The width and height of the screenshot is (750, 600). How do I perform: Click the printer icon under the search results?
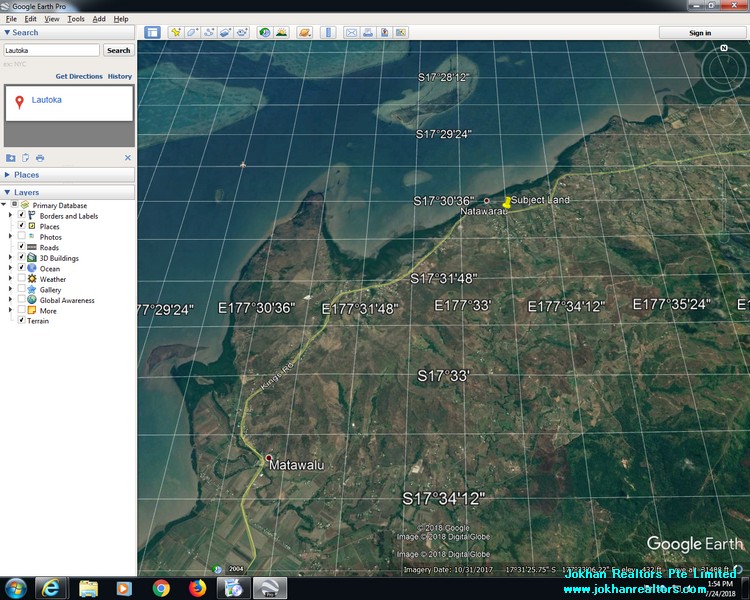coord(40,158)
